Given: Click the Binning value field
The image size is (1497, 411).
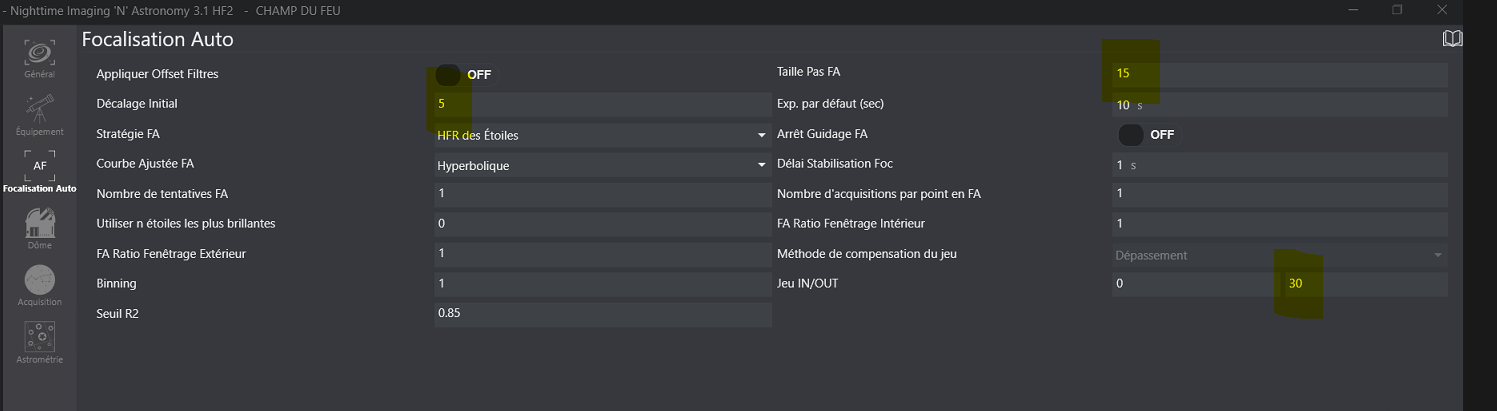Looking at the screenshot, I should pyautogui.click(x=602, y=284).
